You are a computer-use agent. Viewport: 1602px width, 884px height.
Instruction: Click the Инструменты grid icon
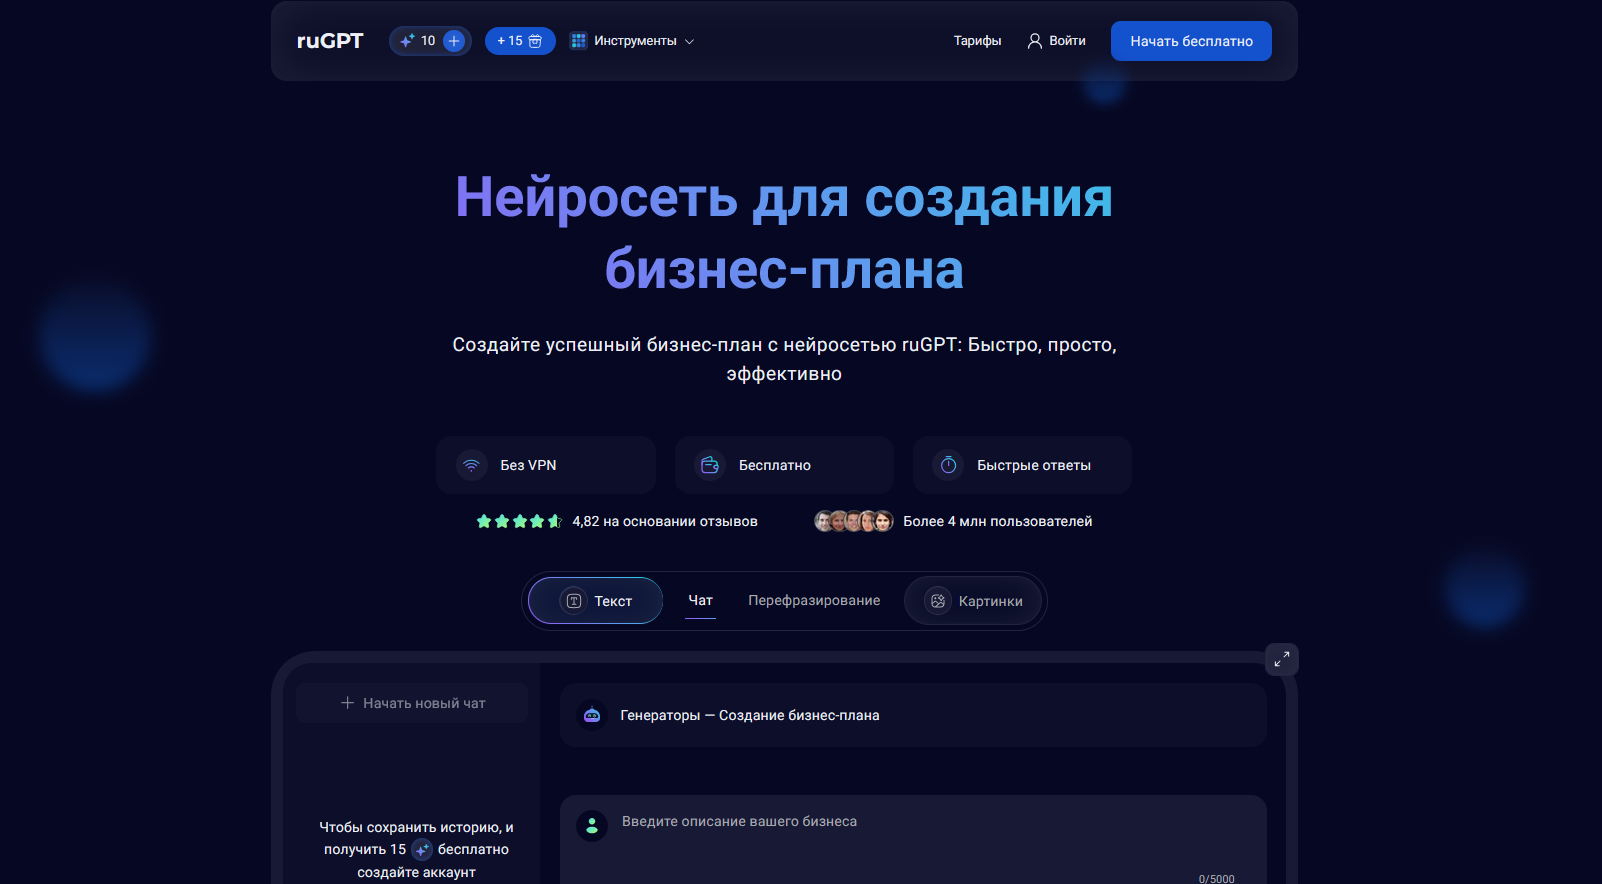click(x=578, y=41)
